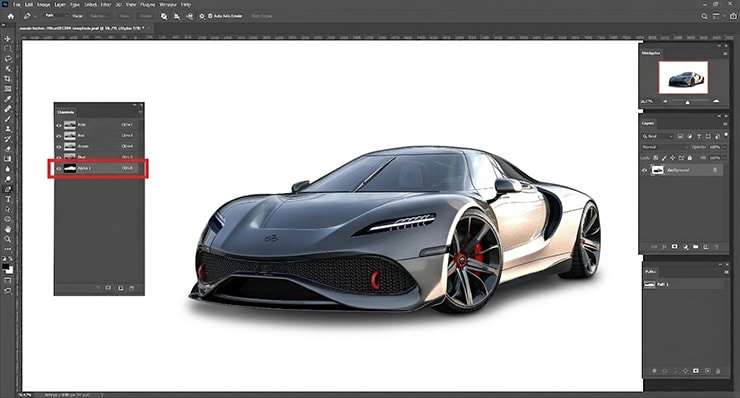This screenshot has width=740, height=398.
Task: Select the Gradient tool
Action: coord(8,159)
